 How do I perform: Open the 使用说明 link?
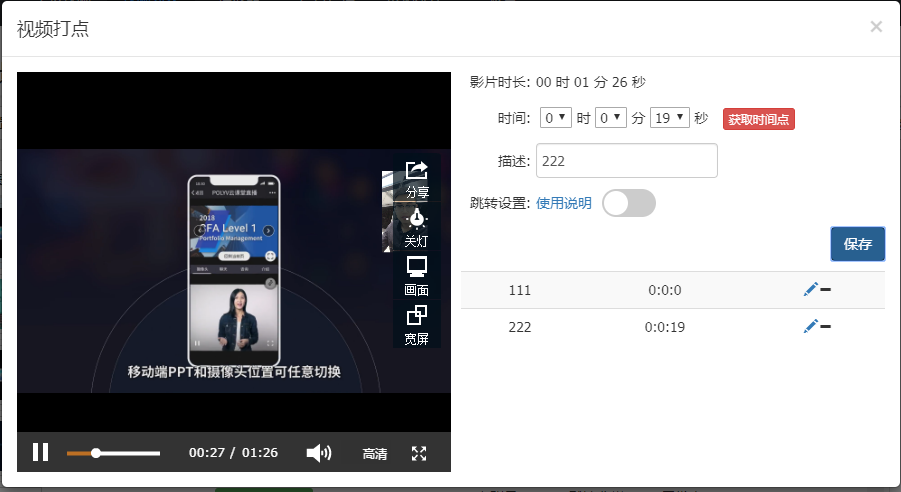[564, 203]
